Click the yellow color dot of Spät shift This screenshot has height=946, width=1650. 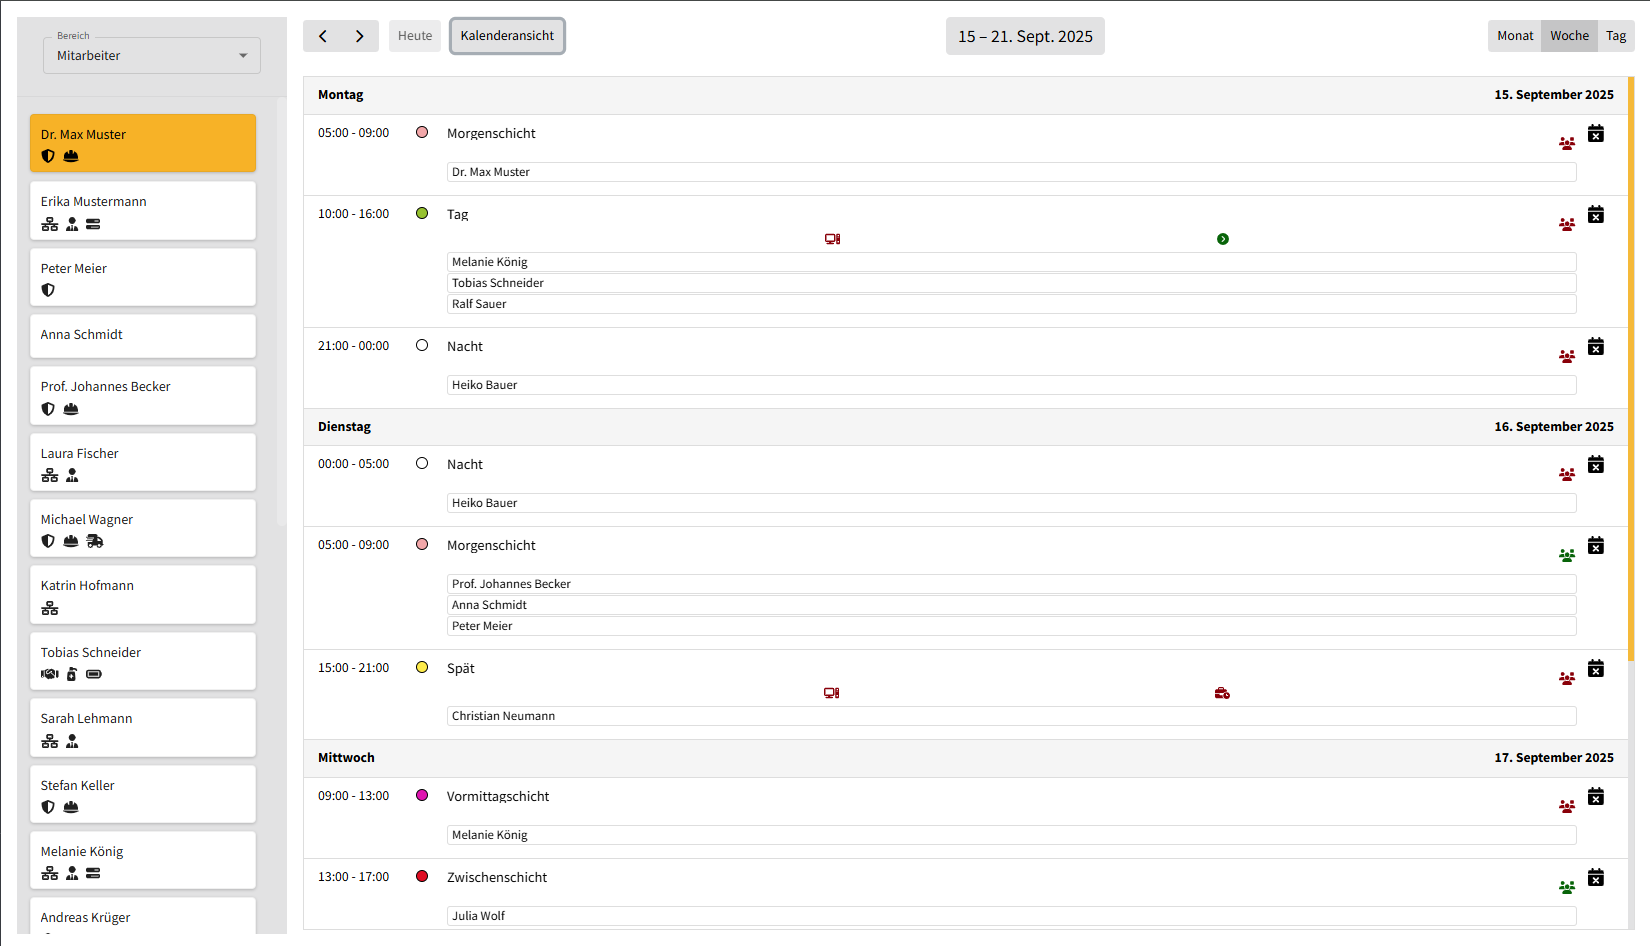[422, 667]
